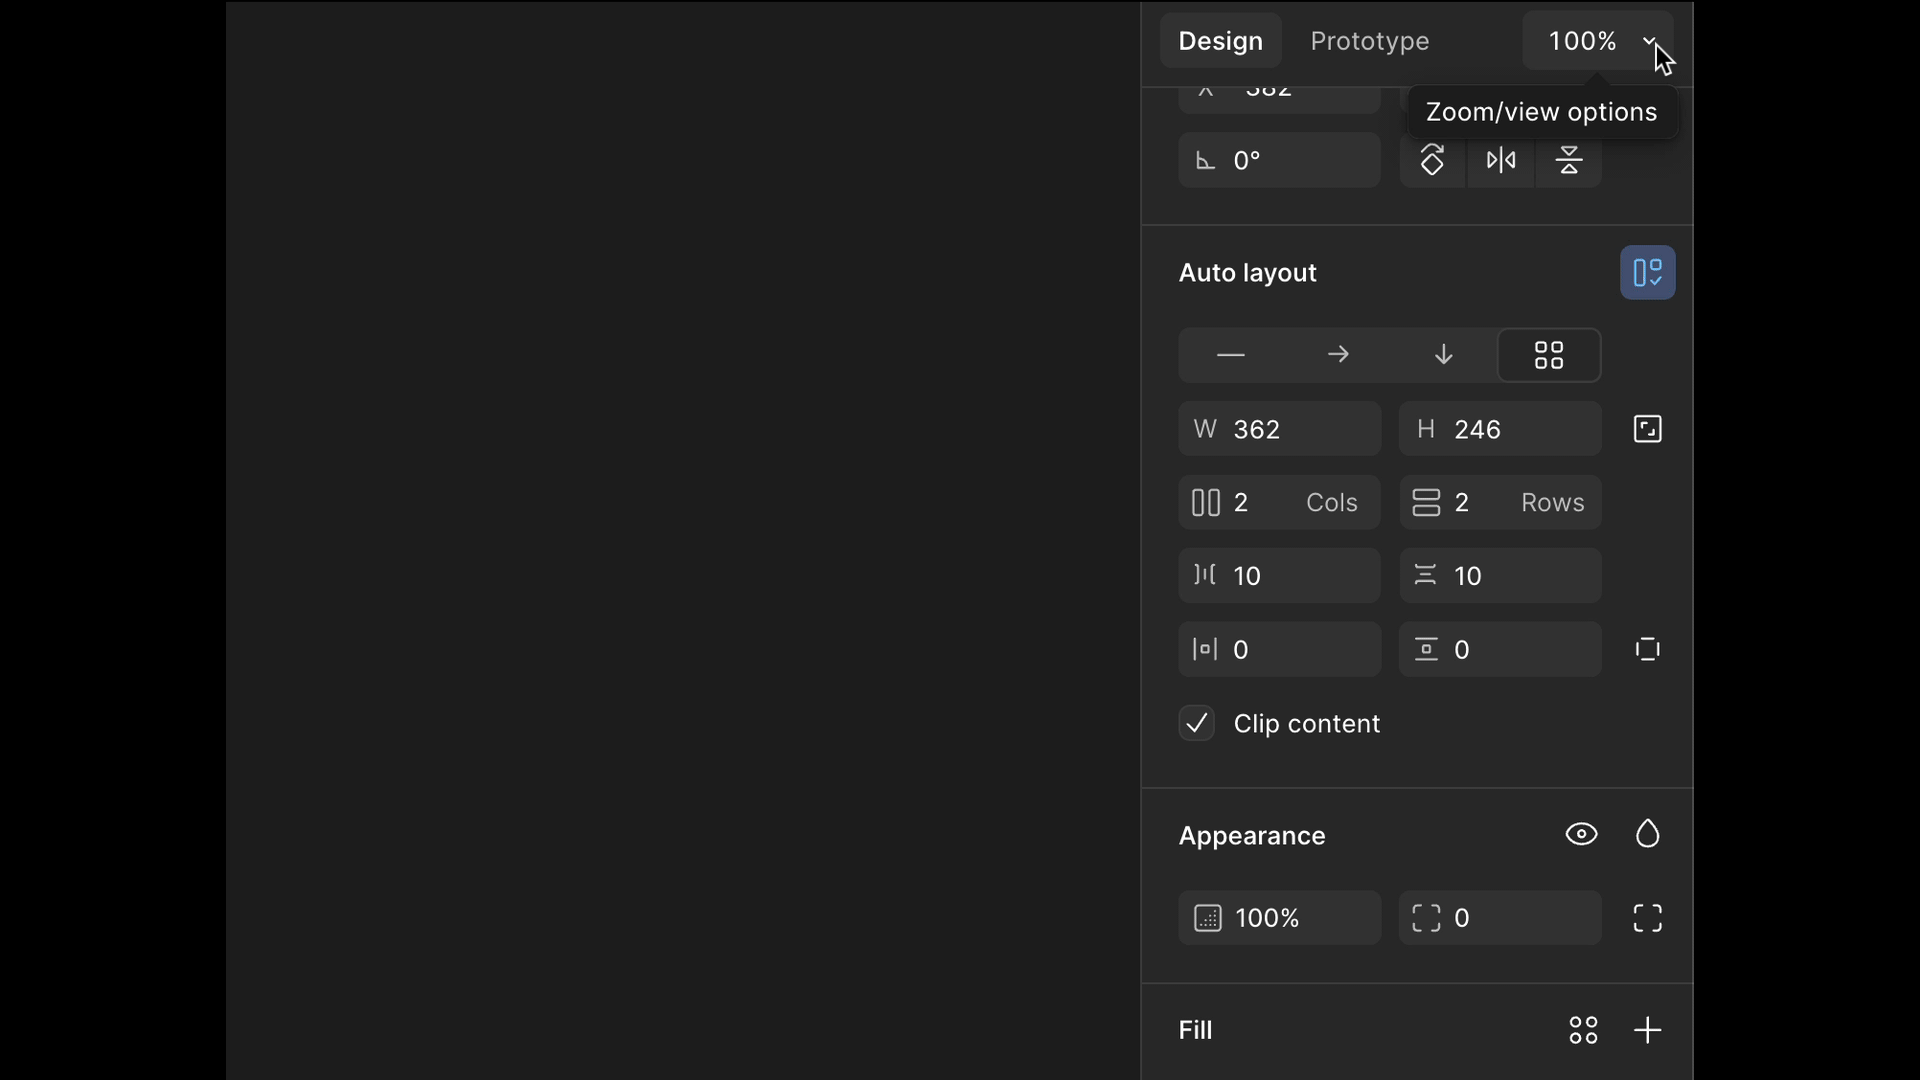Click the rotate 90 degrees icon
The width and height of the screenshot is (1920, 1080).
[x=1432, y=160]
